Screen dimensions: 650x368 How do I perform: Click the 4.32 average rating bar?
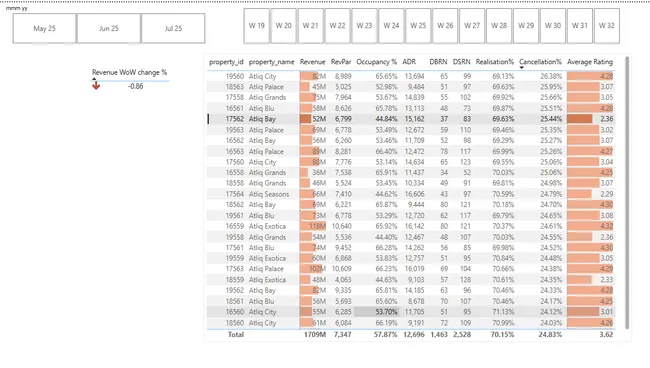pos(590,226)
